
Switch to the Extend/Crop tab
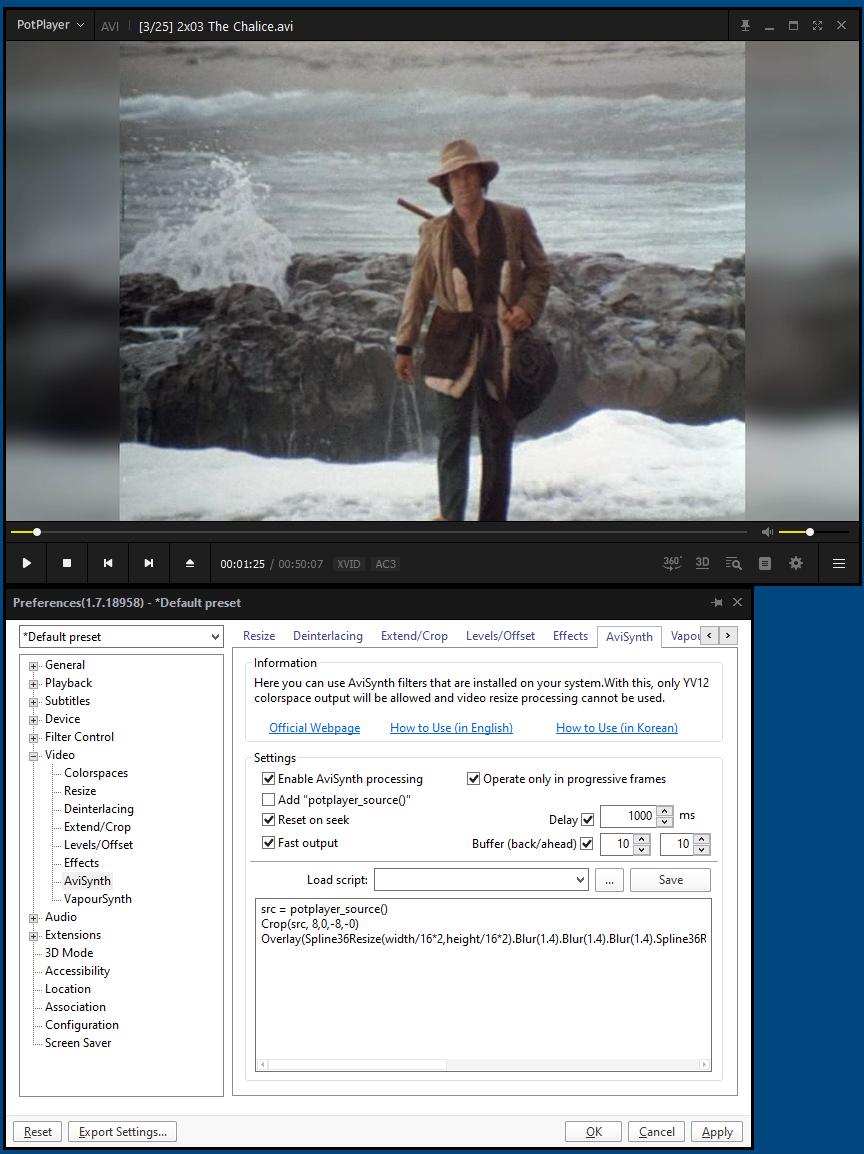click(414, 636)
